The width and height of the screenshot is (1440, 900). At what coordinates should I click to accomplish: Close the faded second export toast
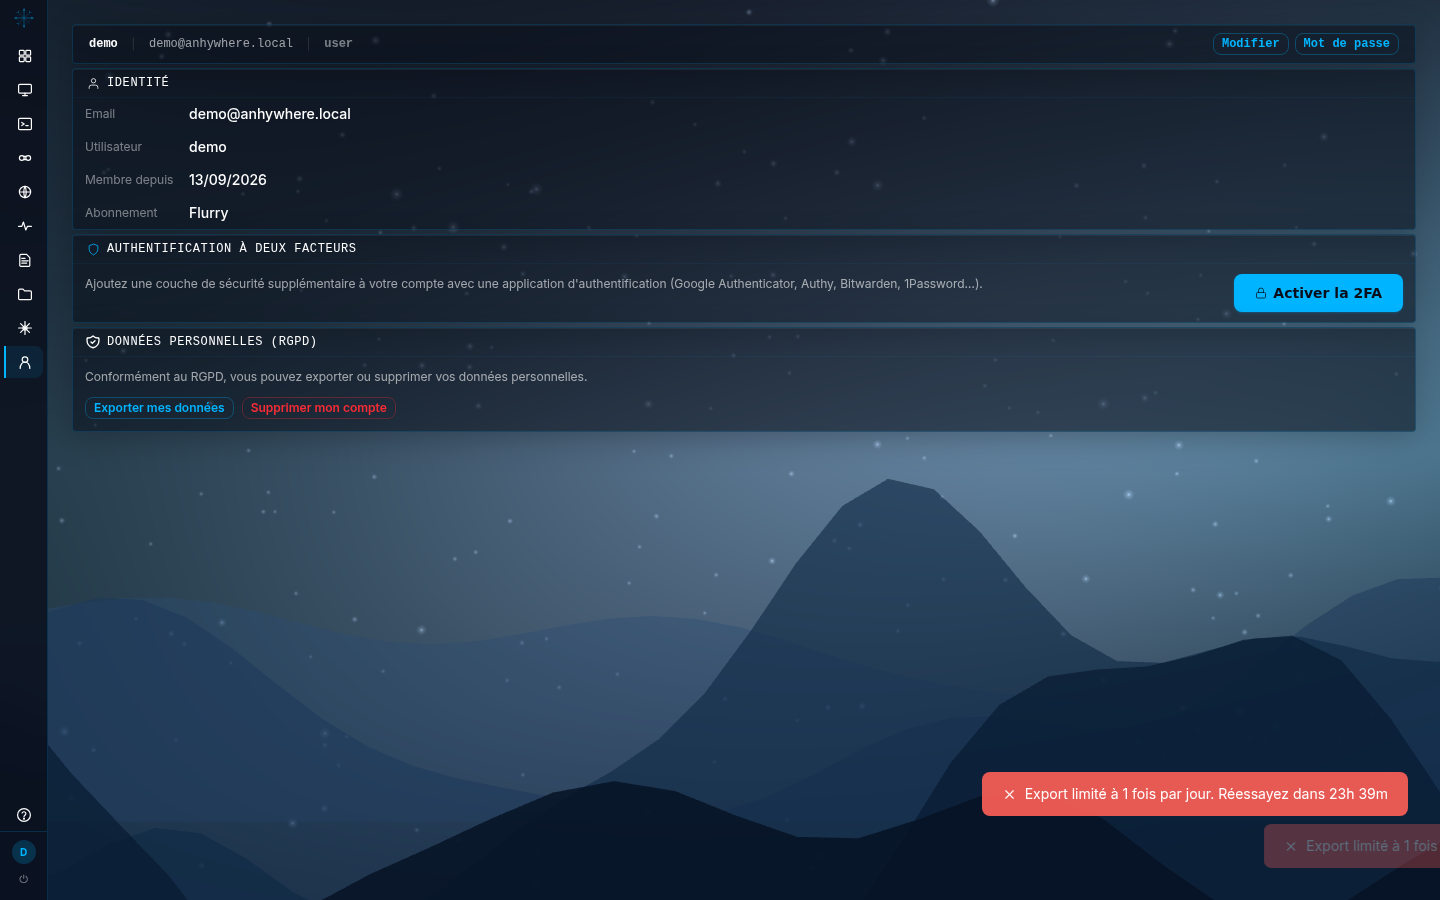point(1291,846)
